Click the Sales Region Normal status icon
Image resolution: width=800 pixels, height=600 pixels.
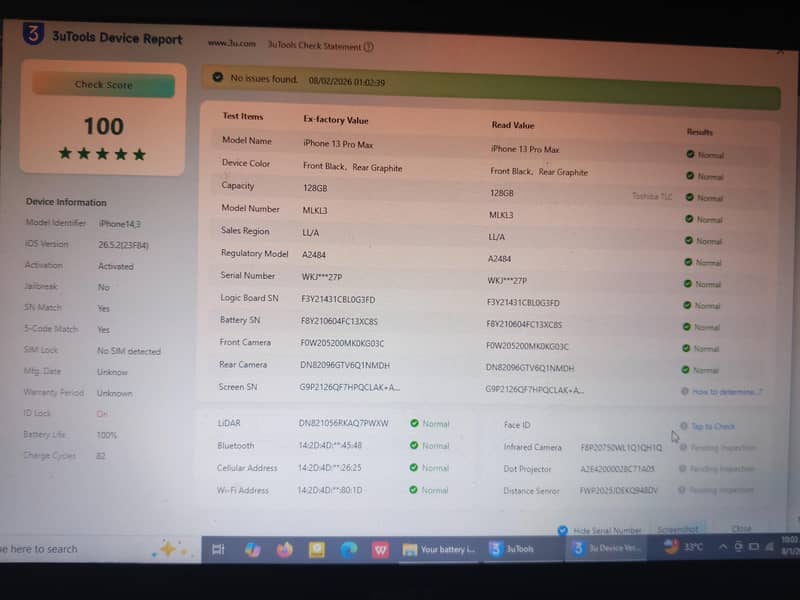[x=688, y=240]
